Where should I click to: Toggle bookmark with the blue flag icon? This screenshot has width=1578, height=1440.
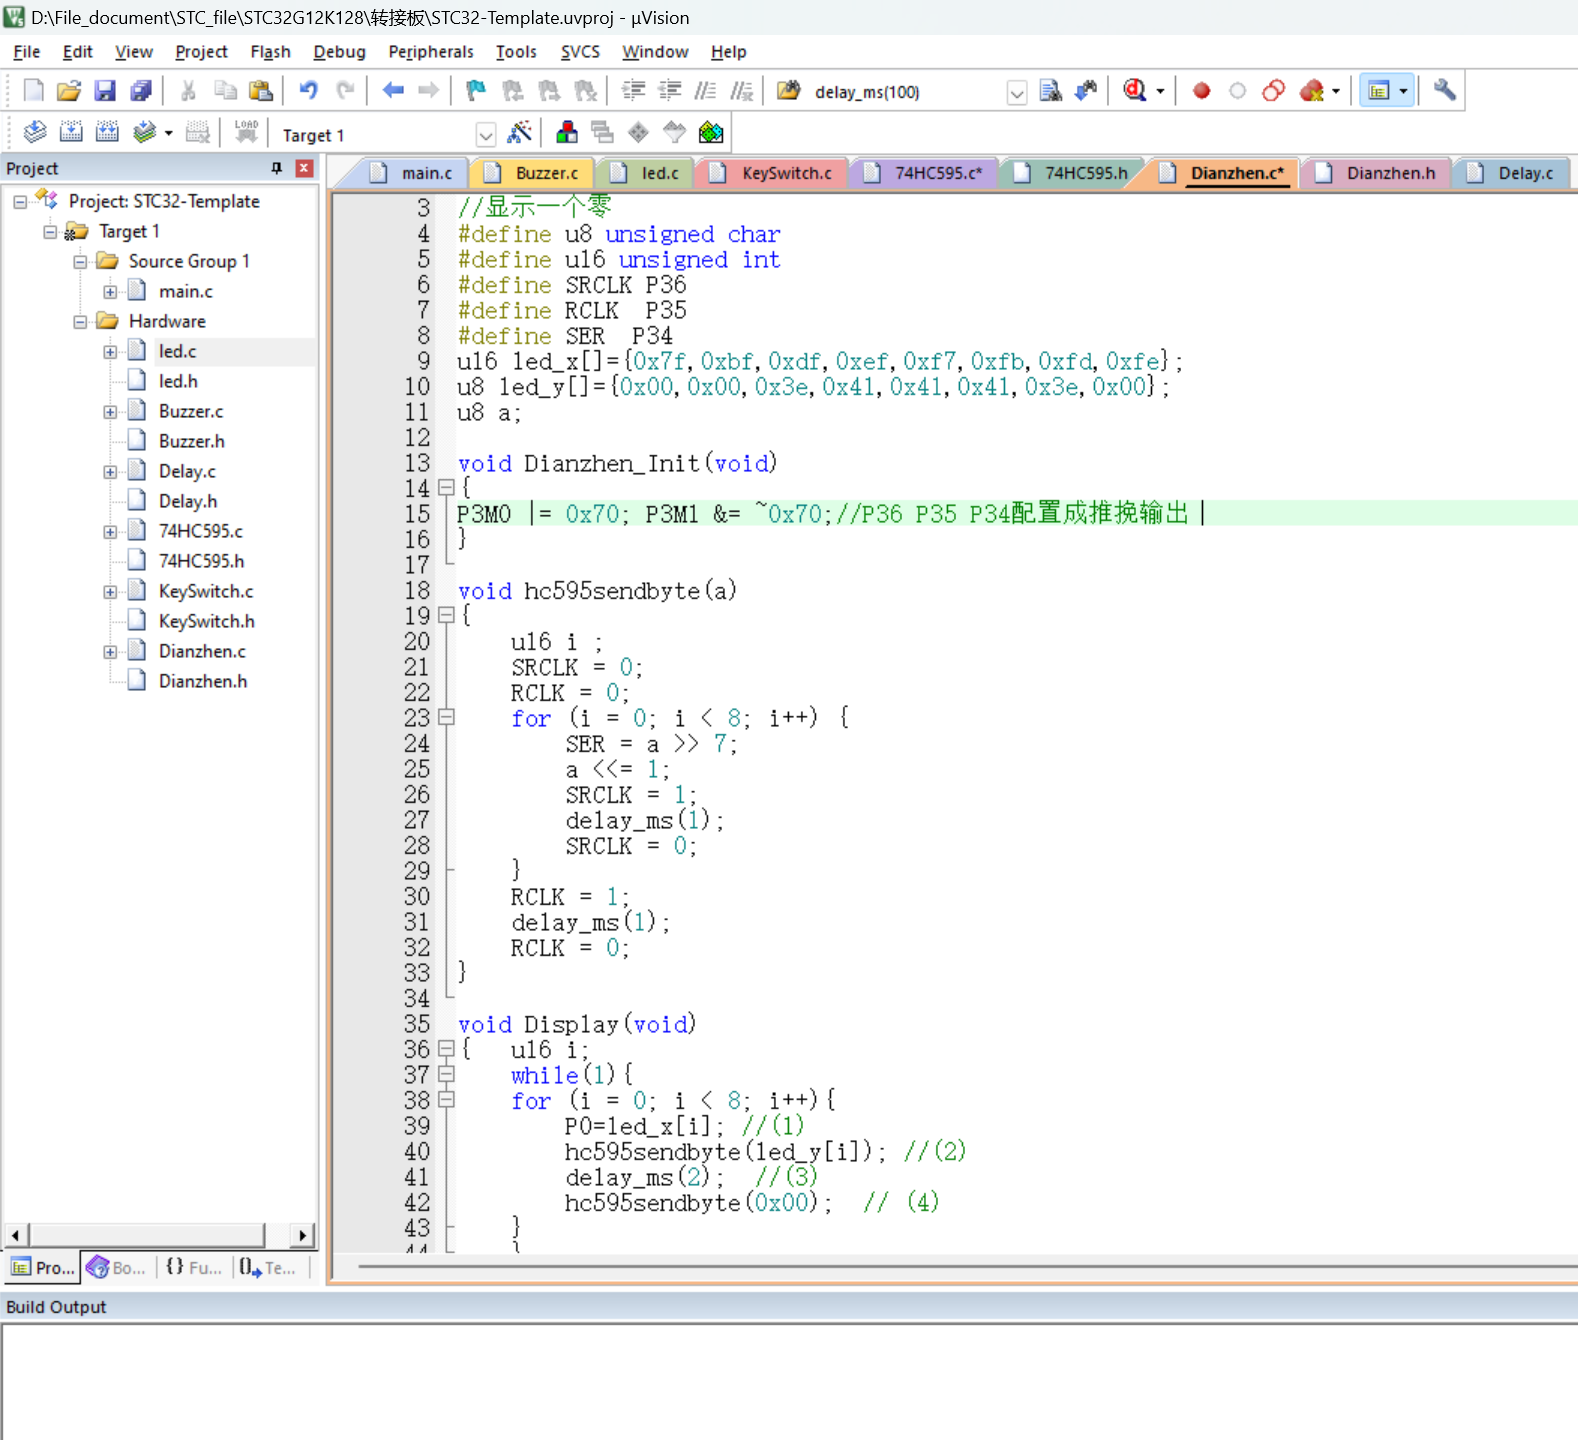click(x=476, y=91)
